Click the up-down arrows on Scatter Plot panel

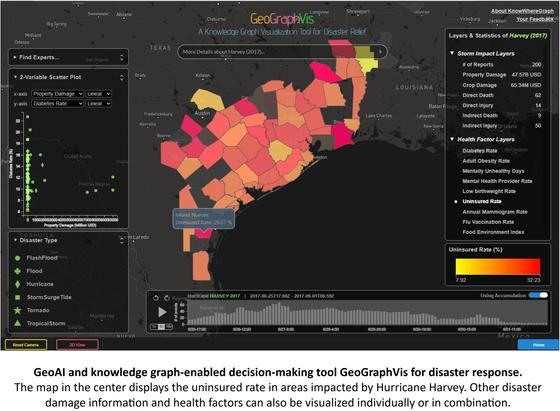122,77
